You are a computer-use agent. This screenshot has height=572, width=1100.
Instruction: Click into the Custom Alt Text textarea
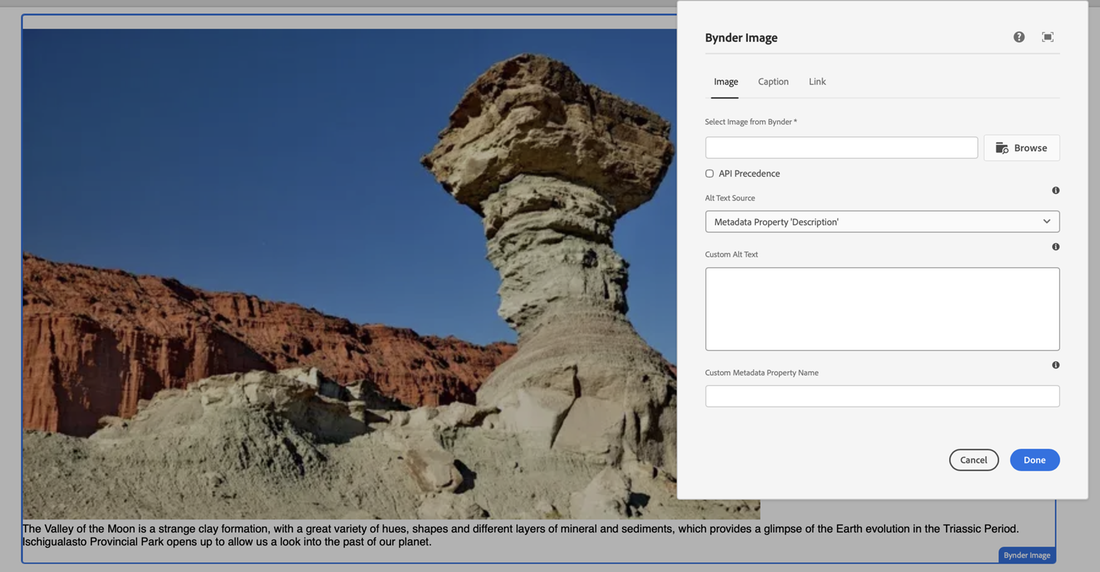[x=882, y=308]
